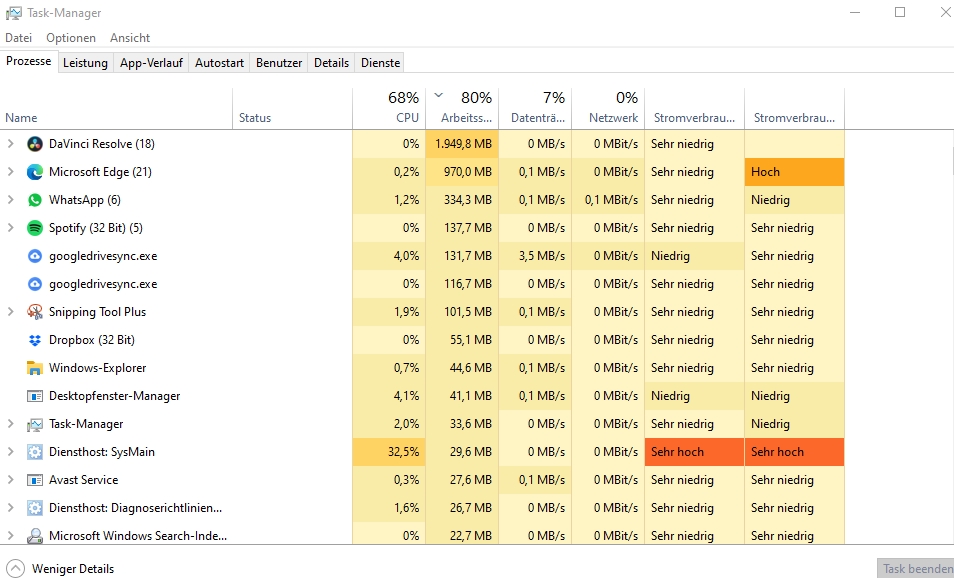954x578 pixels.
Task: Click the DaVinci Resolve app icon
Action: pos(35,144)
